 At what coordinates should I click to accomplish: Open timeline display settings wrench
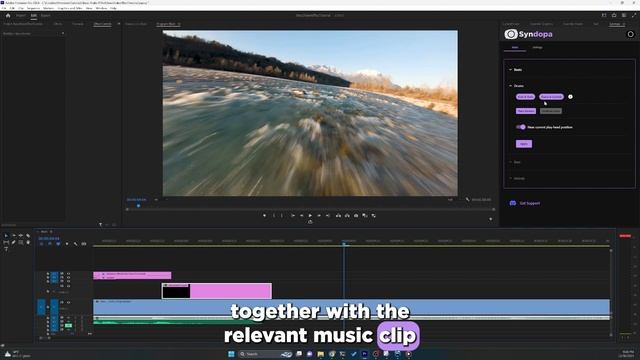pos(76,244)
